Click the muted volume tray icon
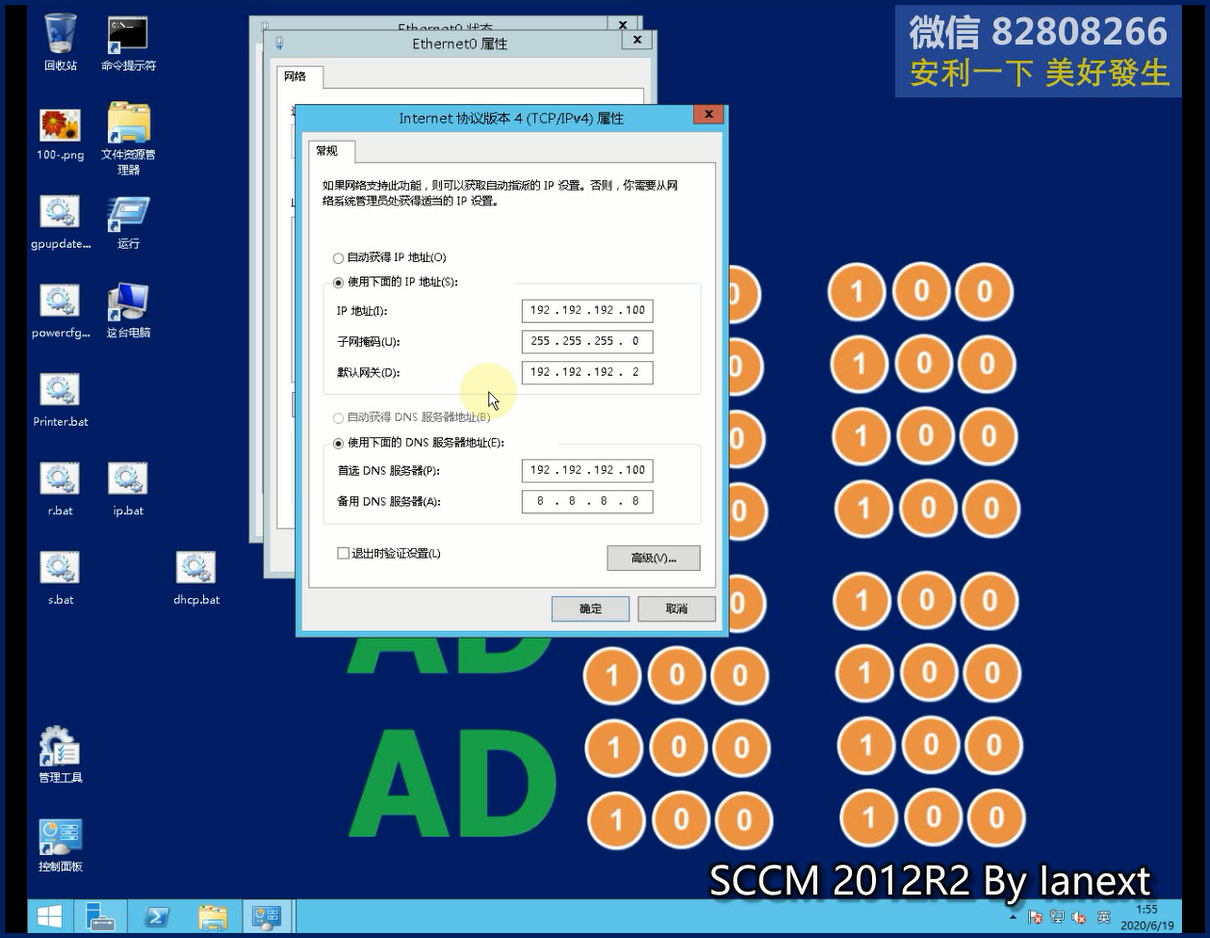This screenshot has width=1210, height=938. [x=1080, y=916]
